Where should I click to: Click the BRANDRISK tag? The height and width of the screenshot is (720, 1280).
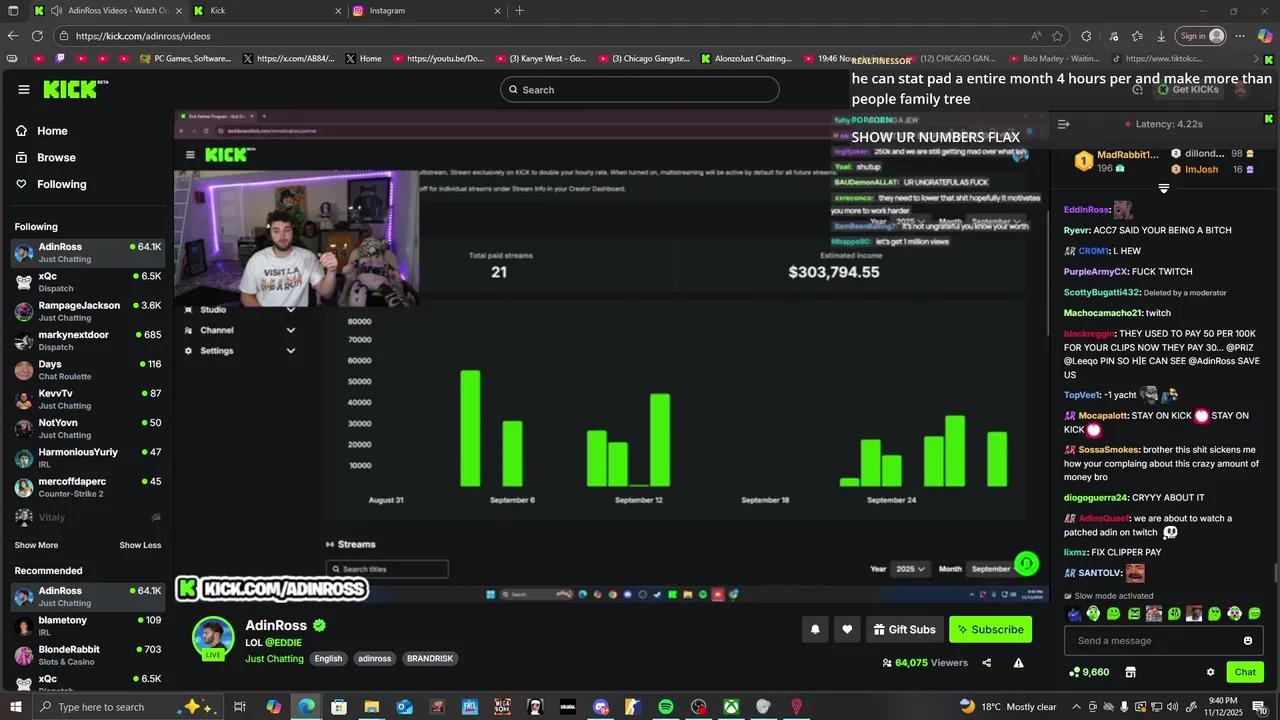[430, 659]
